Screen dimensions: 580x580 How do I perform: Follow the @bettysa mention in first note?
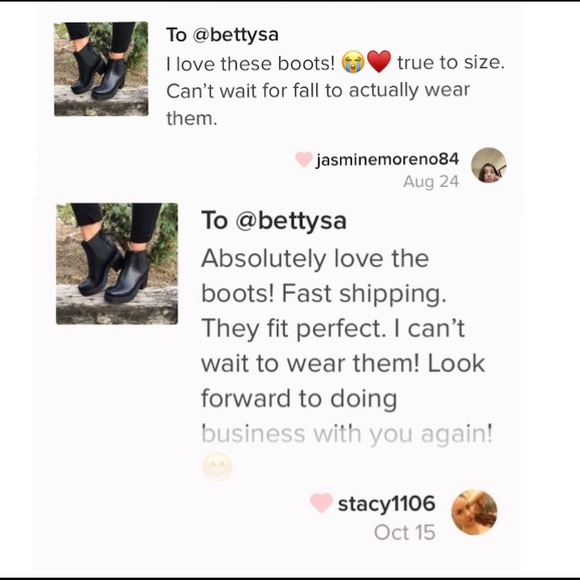[x=235, y=35]
